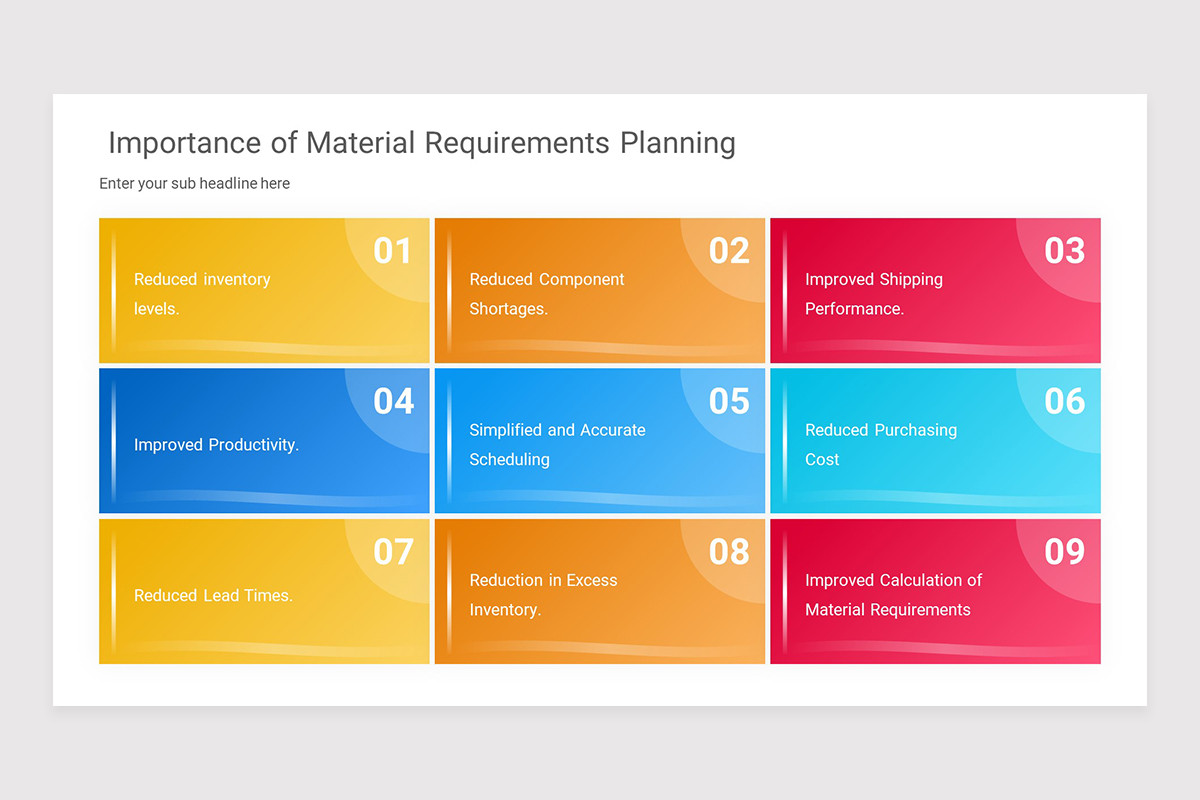Screen dimensions: 1200x800
Task: Click the number 05 badge
Action: coord(728,401)
